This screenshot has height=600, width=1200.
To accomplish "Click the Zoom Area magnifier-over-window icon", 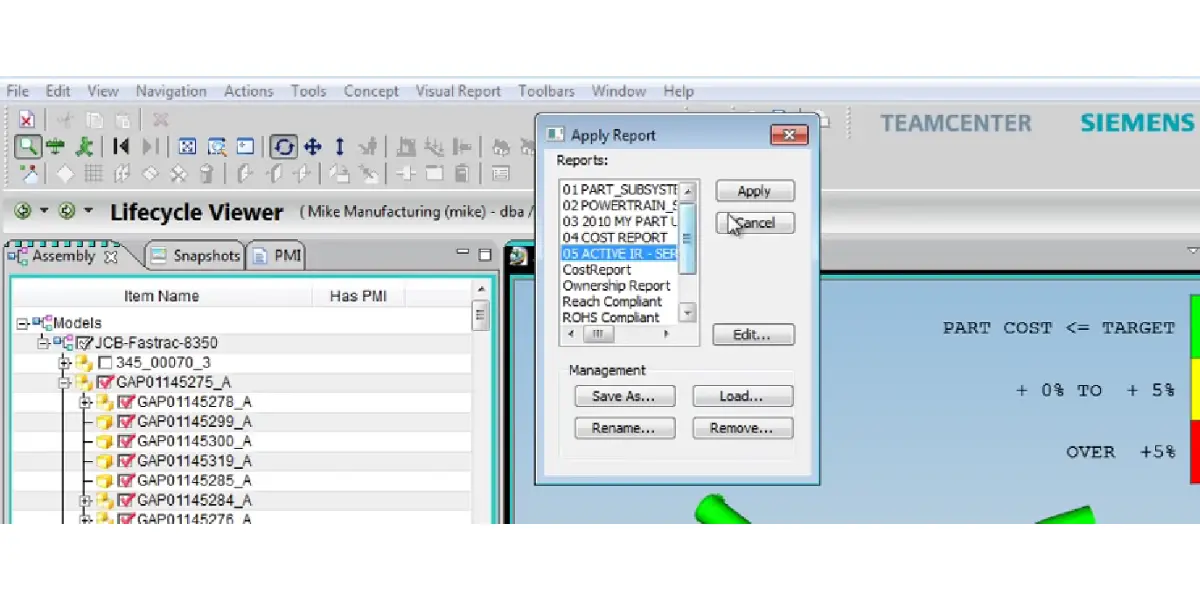I will tap(216, 146).
